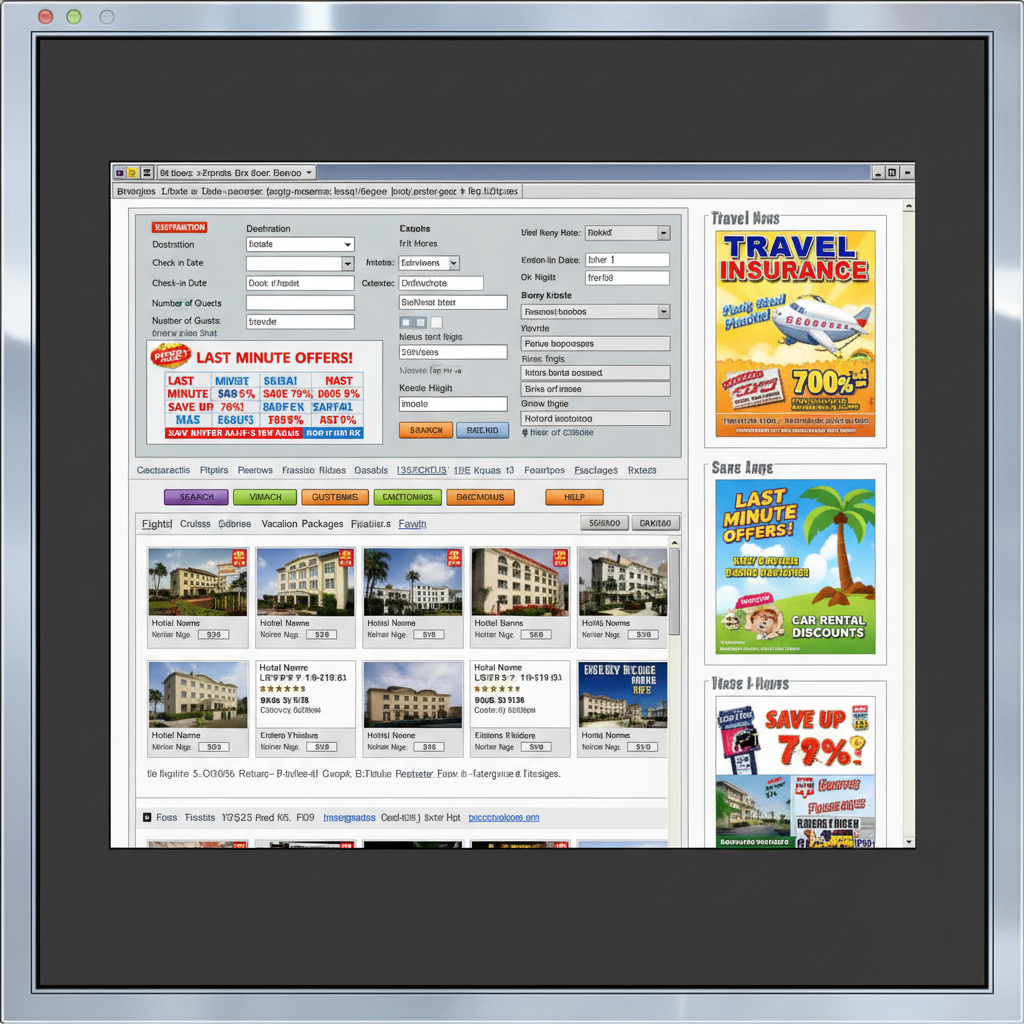The image size is (1024, 1024).
Task: Open the Destination dropdown
Action: (x=300, y=244)
